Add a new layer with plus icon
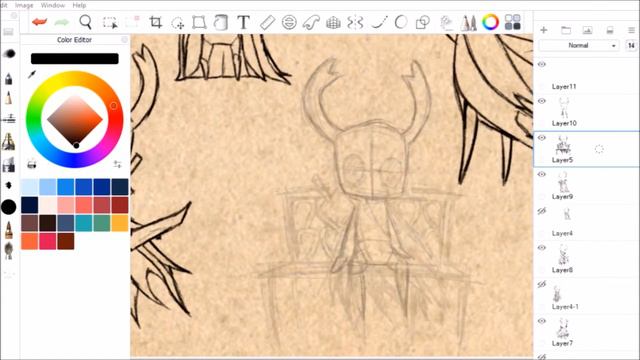Screen dimensions: 640x360 (x=544, y=30)
